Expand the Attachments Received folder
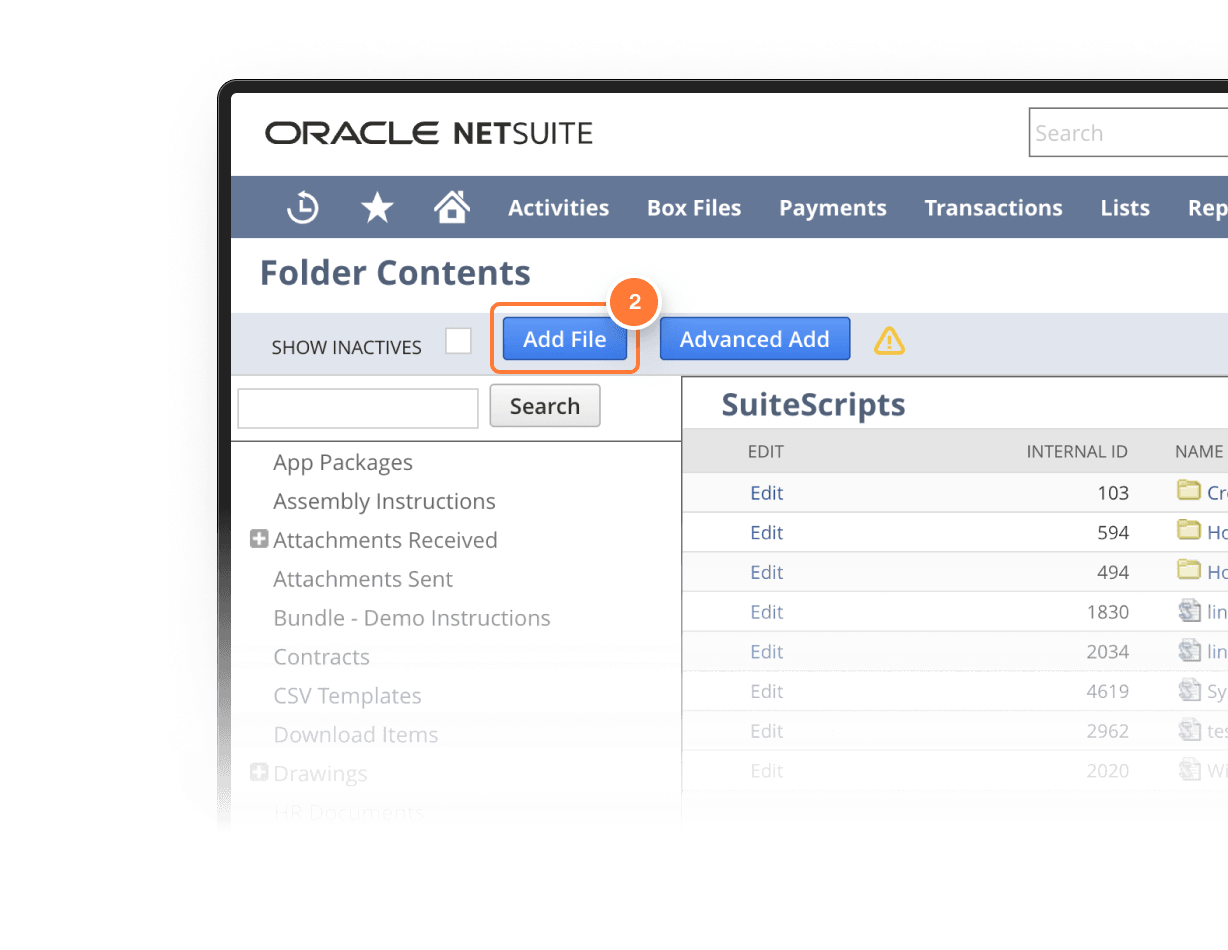 coord(259,539)
